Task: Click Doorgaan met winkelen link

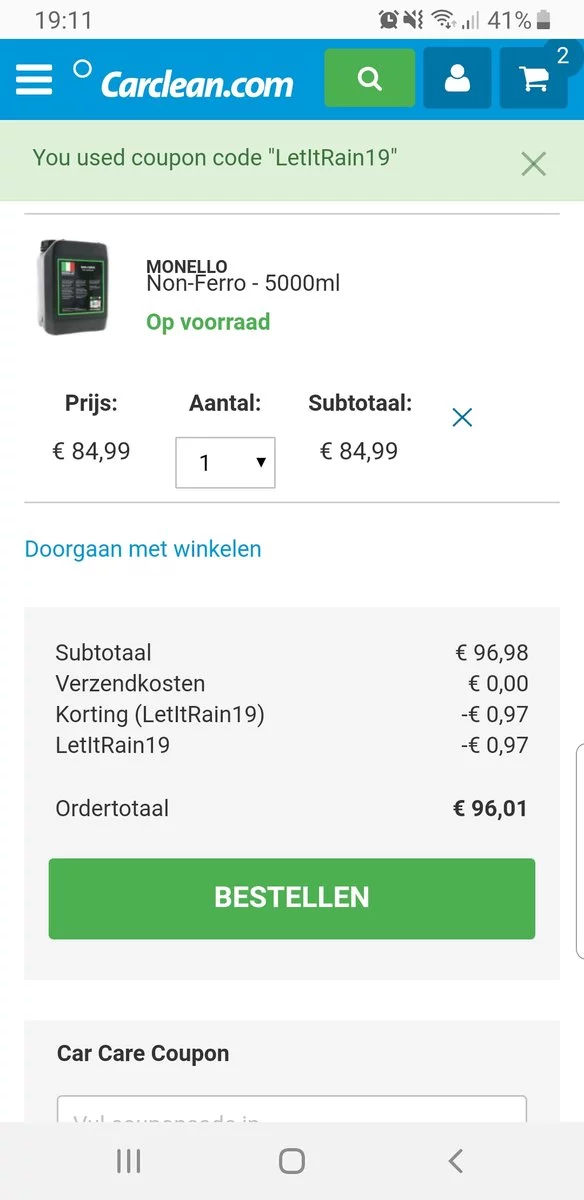Action: pos(143,549)
